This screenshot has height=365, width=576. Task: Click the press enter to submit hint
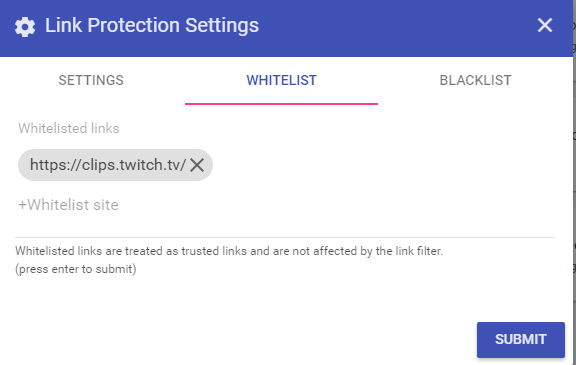pyautogui.click(x=76, y=269)
